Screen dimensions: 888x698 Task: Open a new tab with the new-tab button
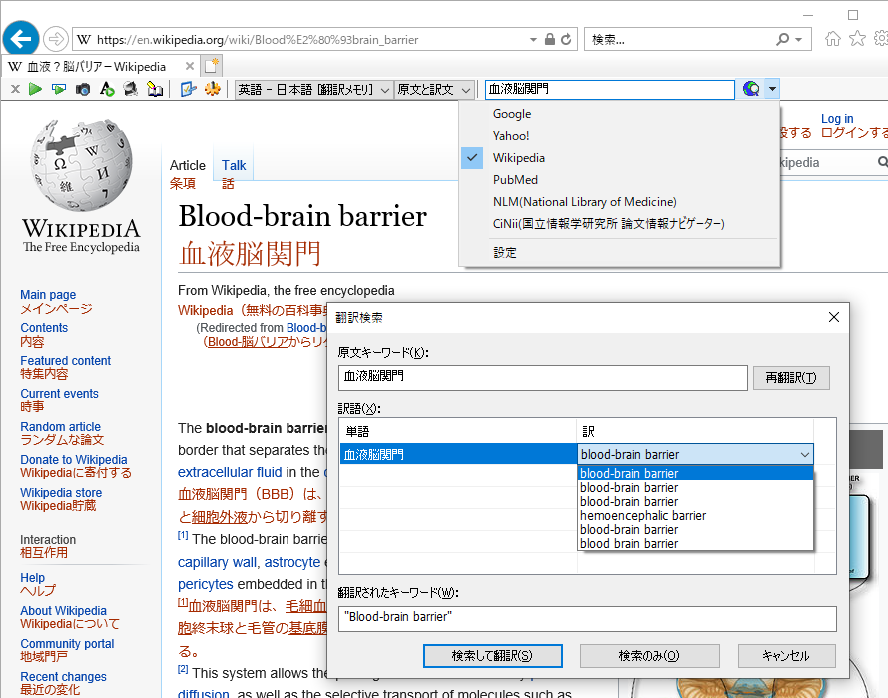(x=211, y=66)
